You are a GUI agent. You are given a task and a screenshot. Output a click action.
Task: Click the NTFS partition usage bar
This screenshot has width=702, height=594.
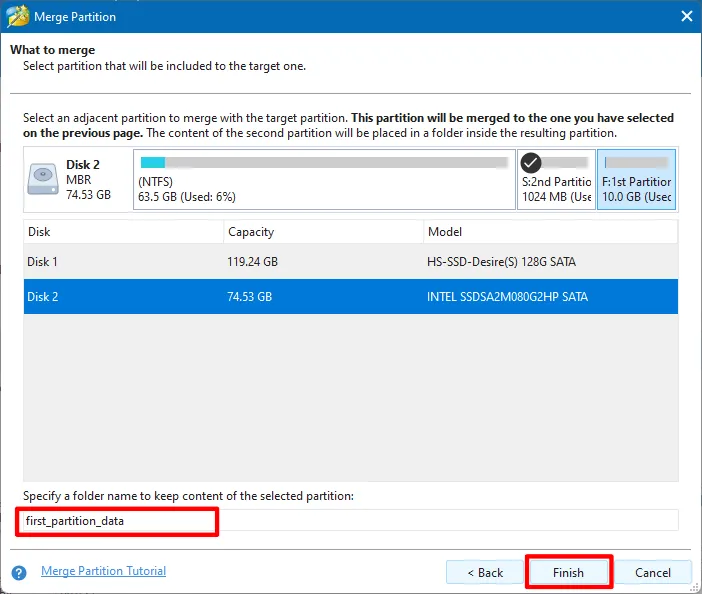point(324,162)
